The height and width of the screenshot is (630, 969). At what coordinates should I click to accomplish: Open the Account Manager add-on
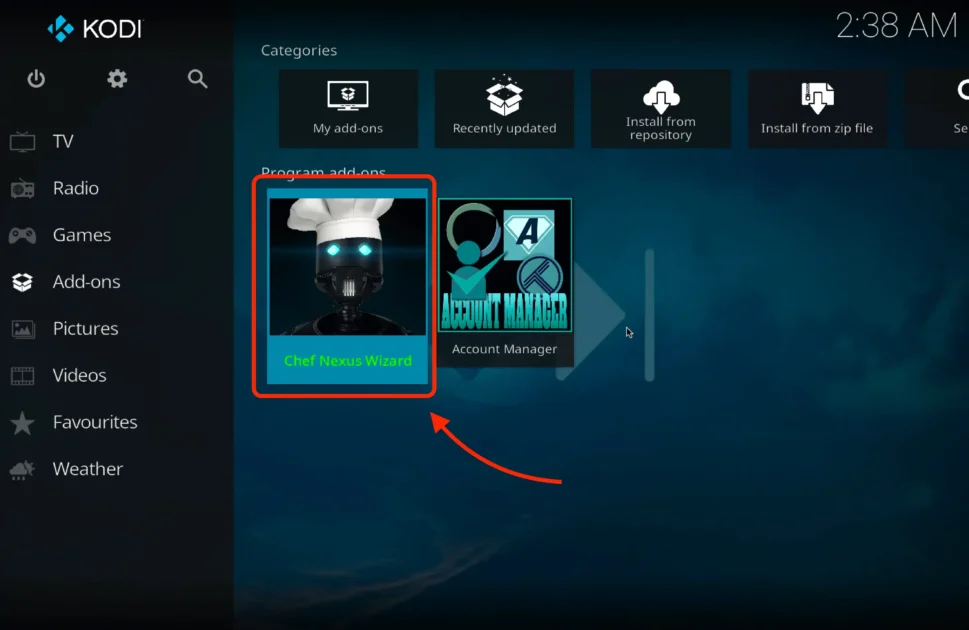[x=505, y=275]
